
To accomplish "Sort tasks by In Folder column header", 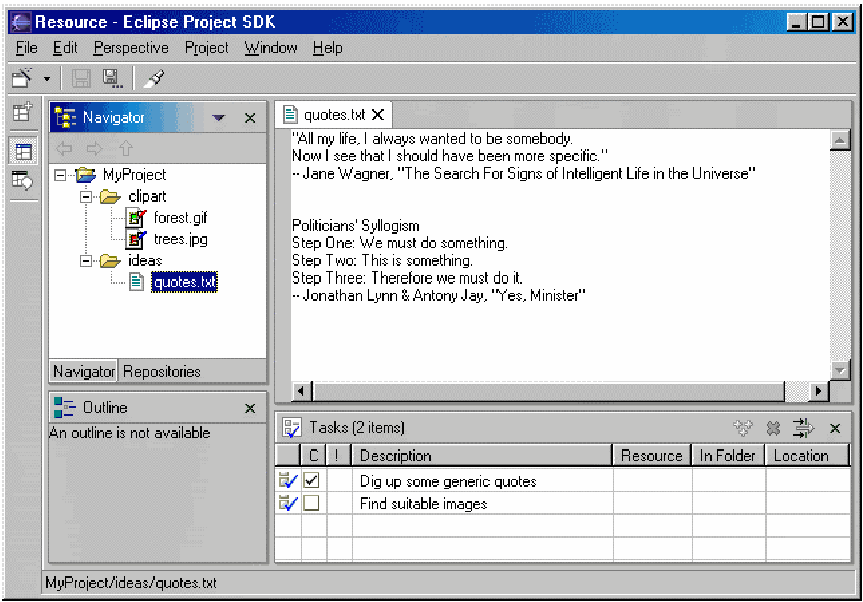I will pyautogui.click(x=728, y=456).
